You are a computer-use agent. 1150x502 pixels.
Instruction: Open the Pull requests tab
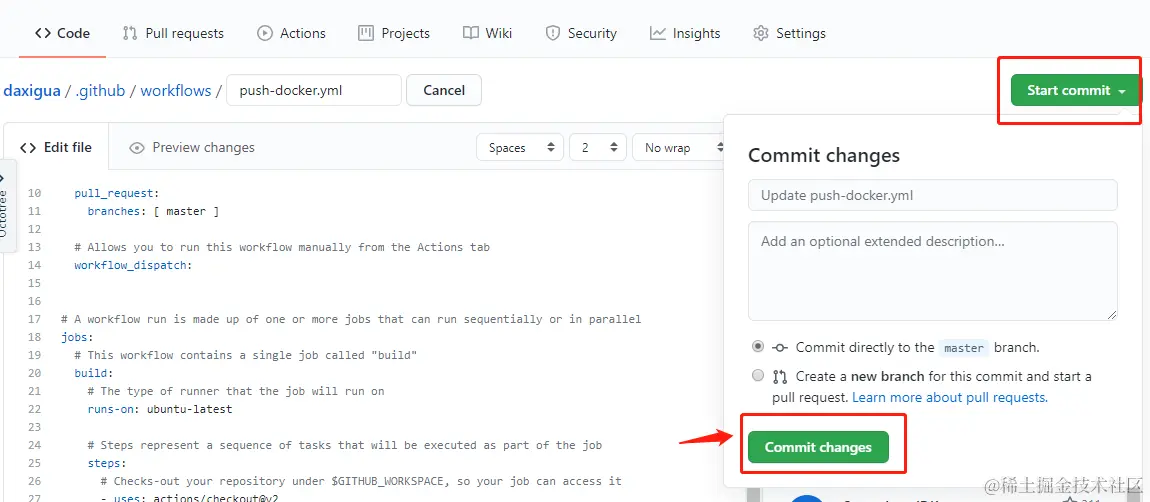173,33
